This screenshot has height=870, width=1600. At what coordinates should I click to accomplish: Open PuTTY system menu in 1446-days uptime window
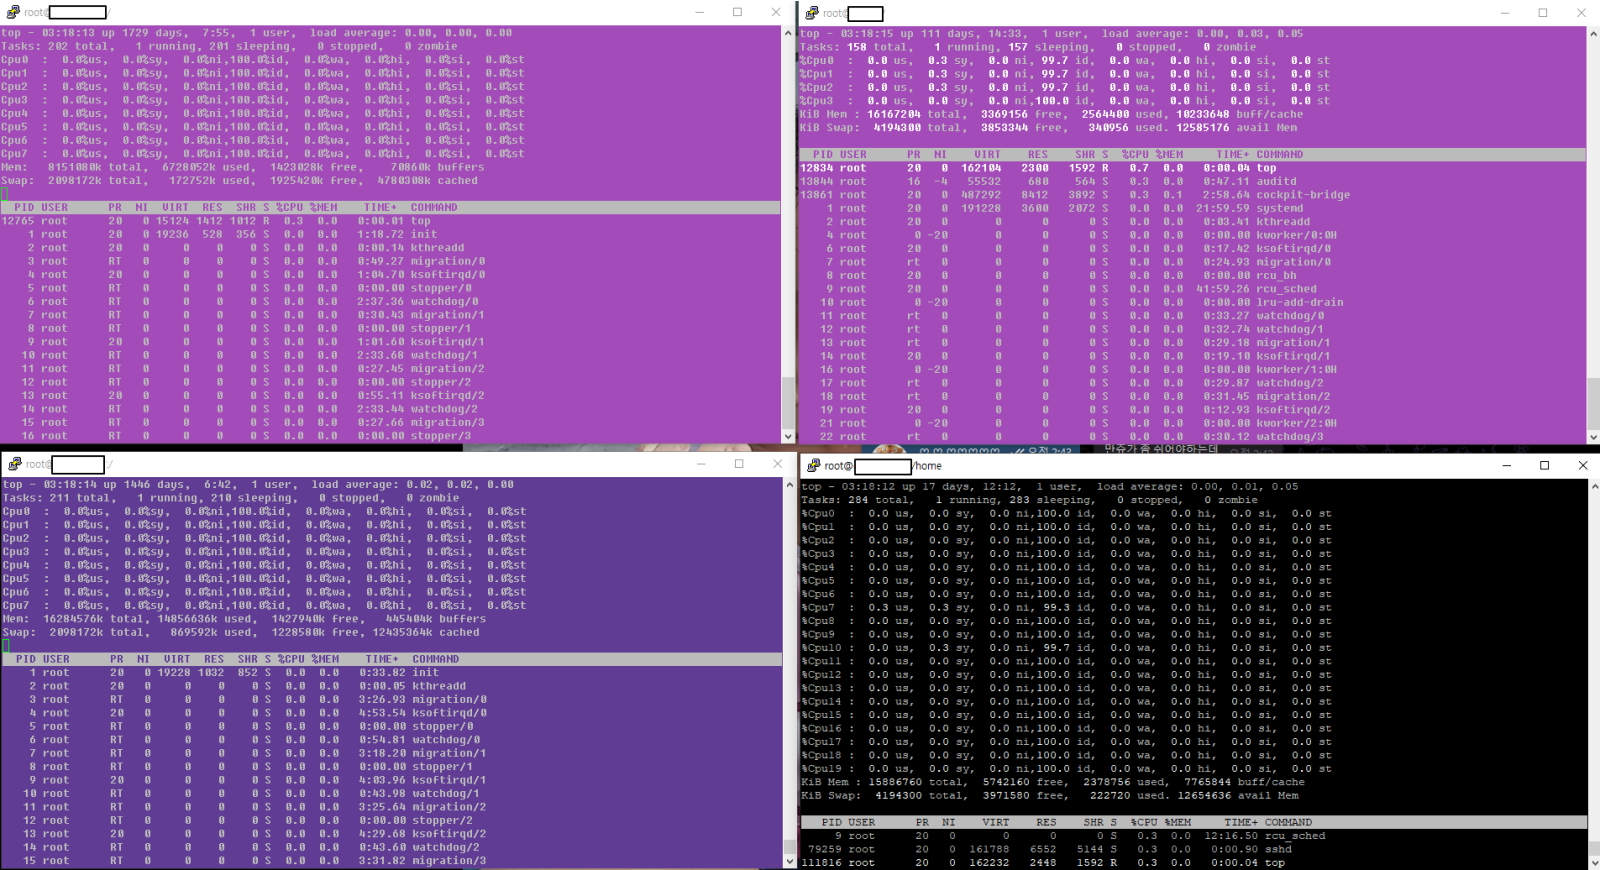14,464
